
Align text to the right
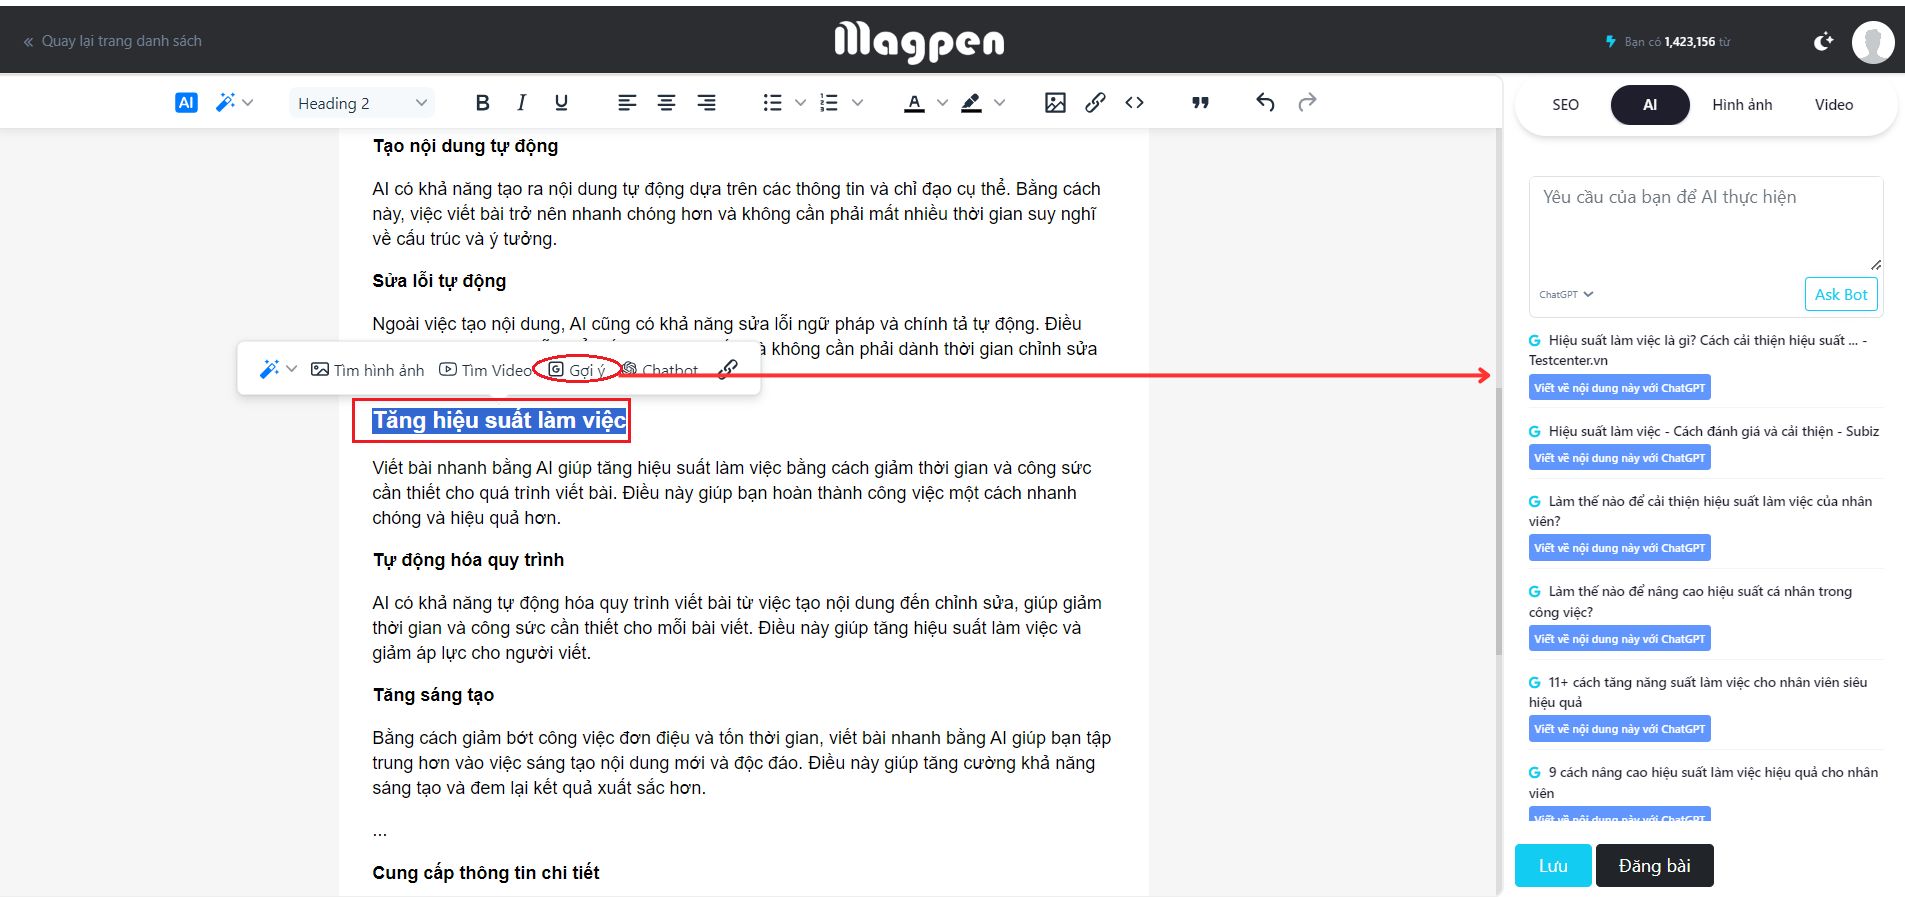point(706,102)
